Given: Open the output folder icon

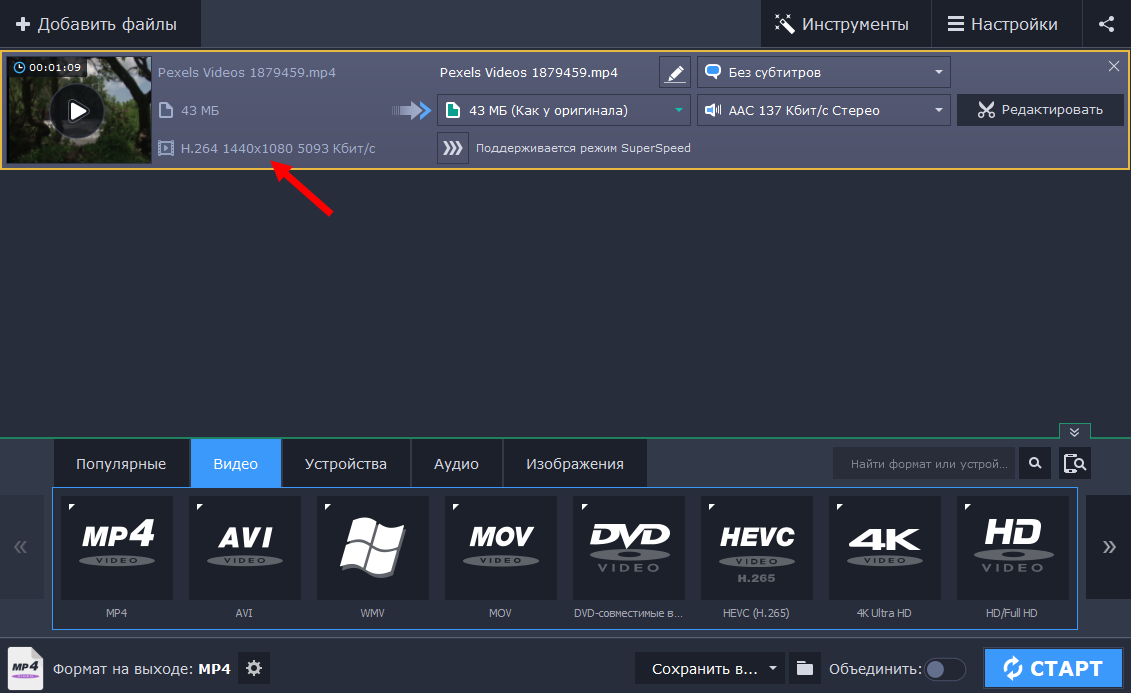Looking at the screenshot, I should click(x=804, y=668).
